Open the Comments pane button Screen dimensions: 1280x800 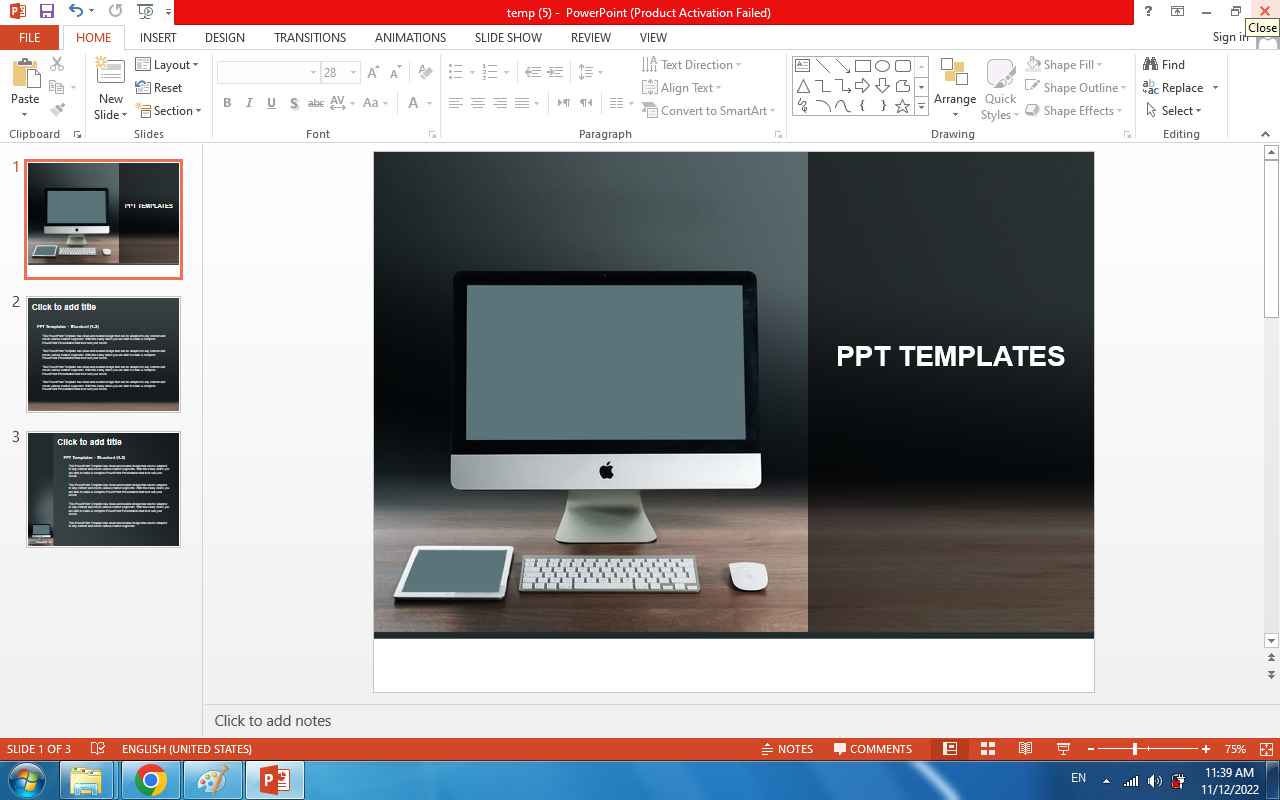tap(871, 749)
